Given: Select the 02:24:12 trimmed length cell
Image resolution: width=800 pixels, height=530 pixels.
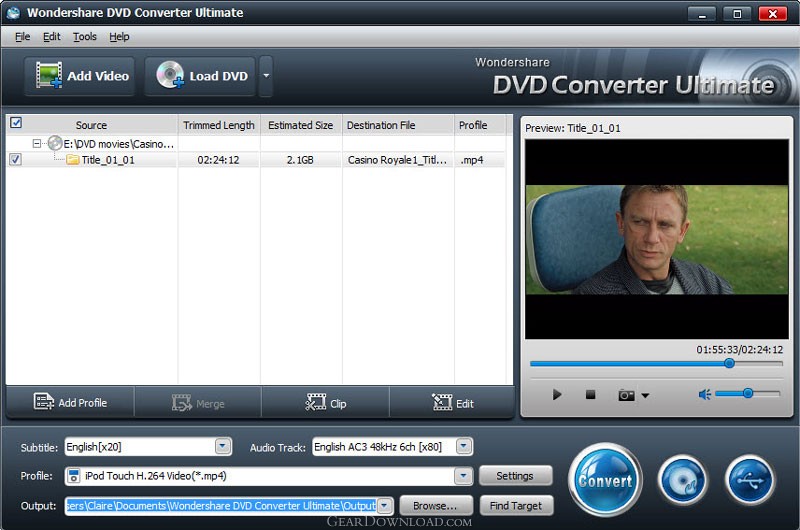Looking at the screenshot, I should (218, 160).
